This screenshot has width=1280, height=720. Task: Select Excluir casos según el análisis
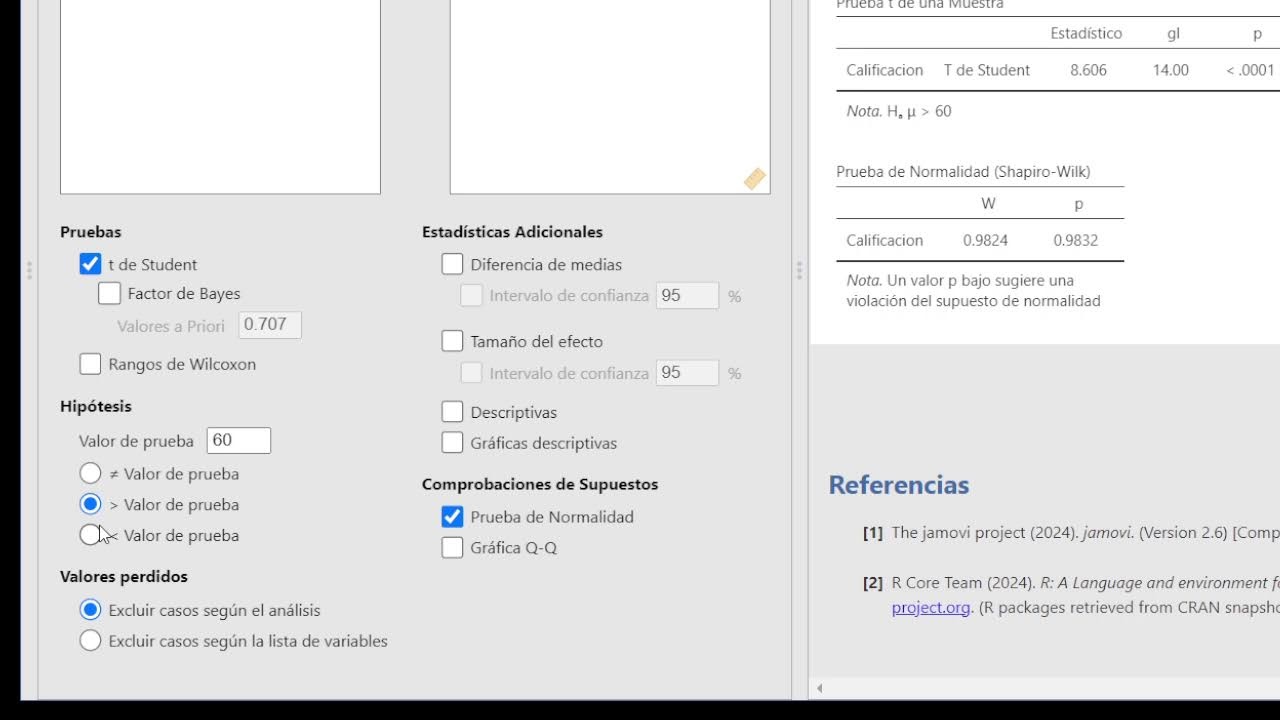click(90, 609)
